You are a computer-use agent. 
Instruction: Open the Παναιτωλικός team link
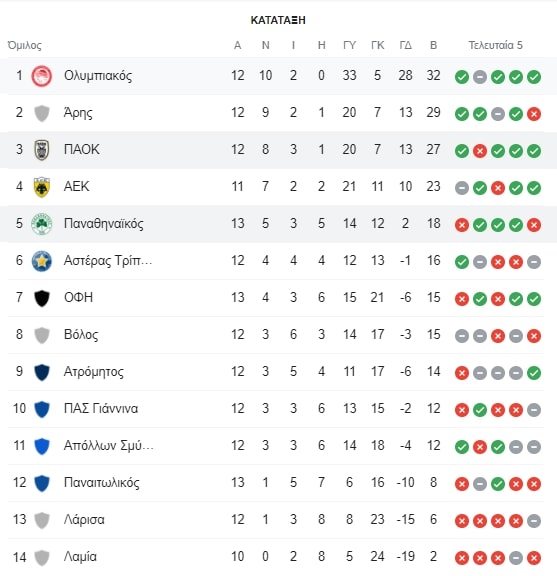click(x=102, y=482)
